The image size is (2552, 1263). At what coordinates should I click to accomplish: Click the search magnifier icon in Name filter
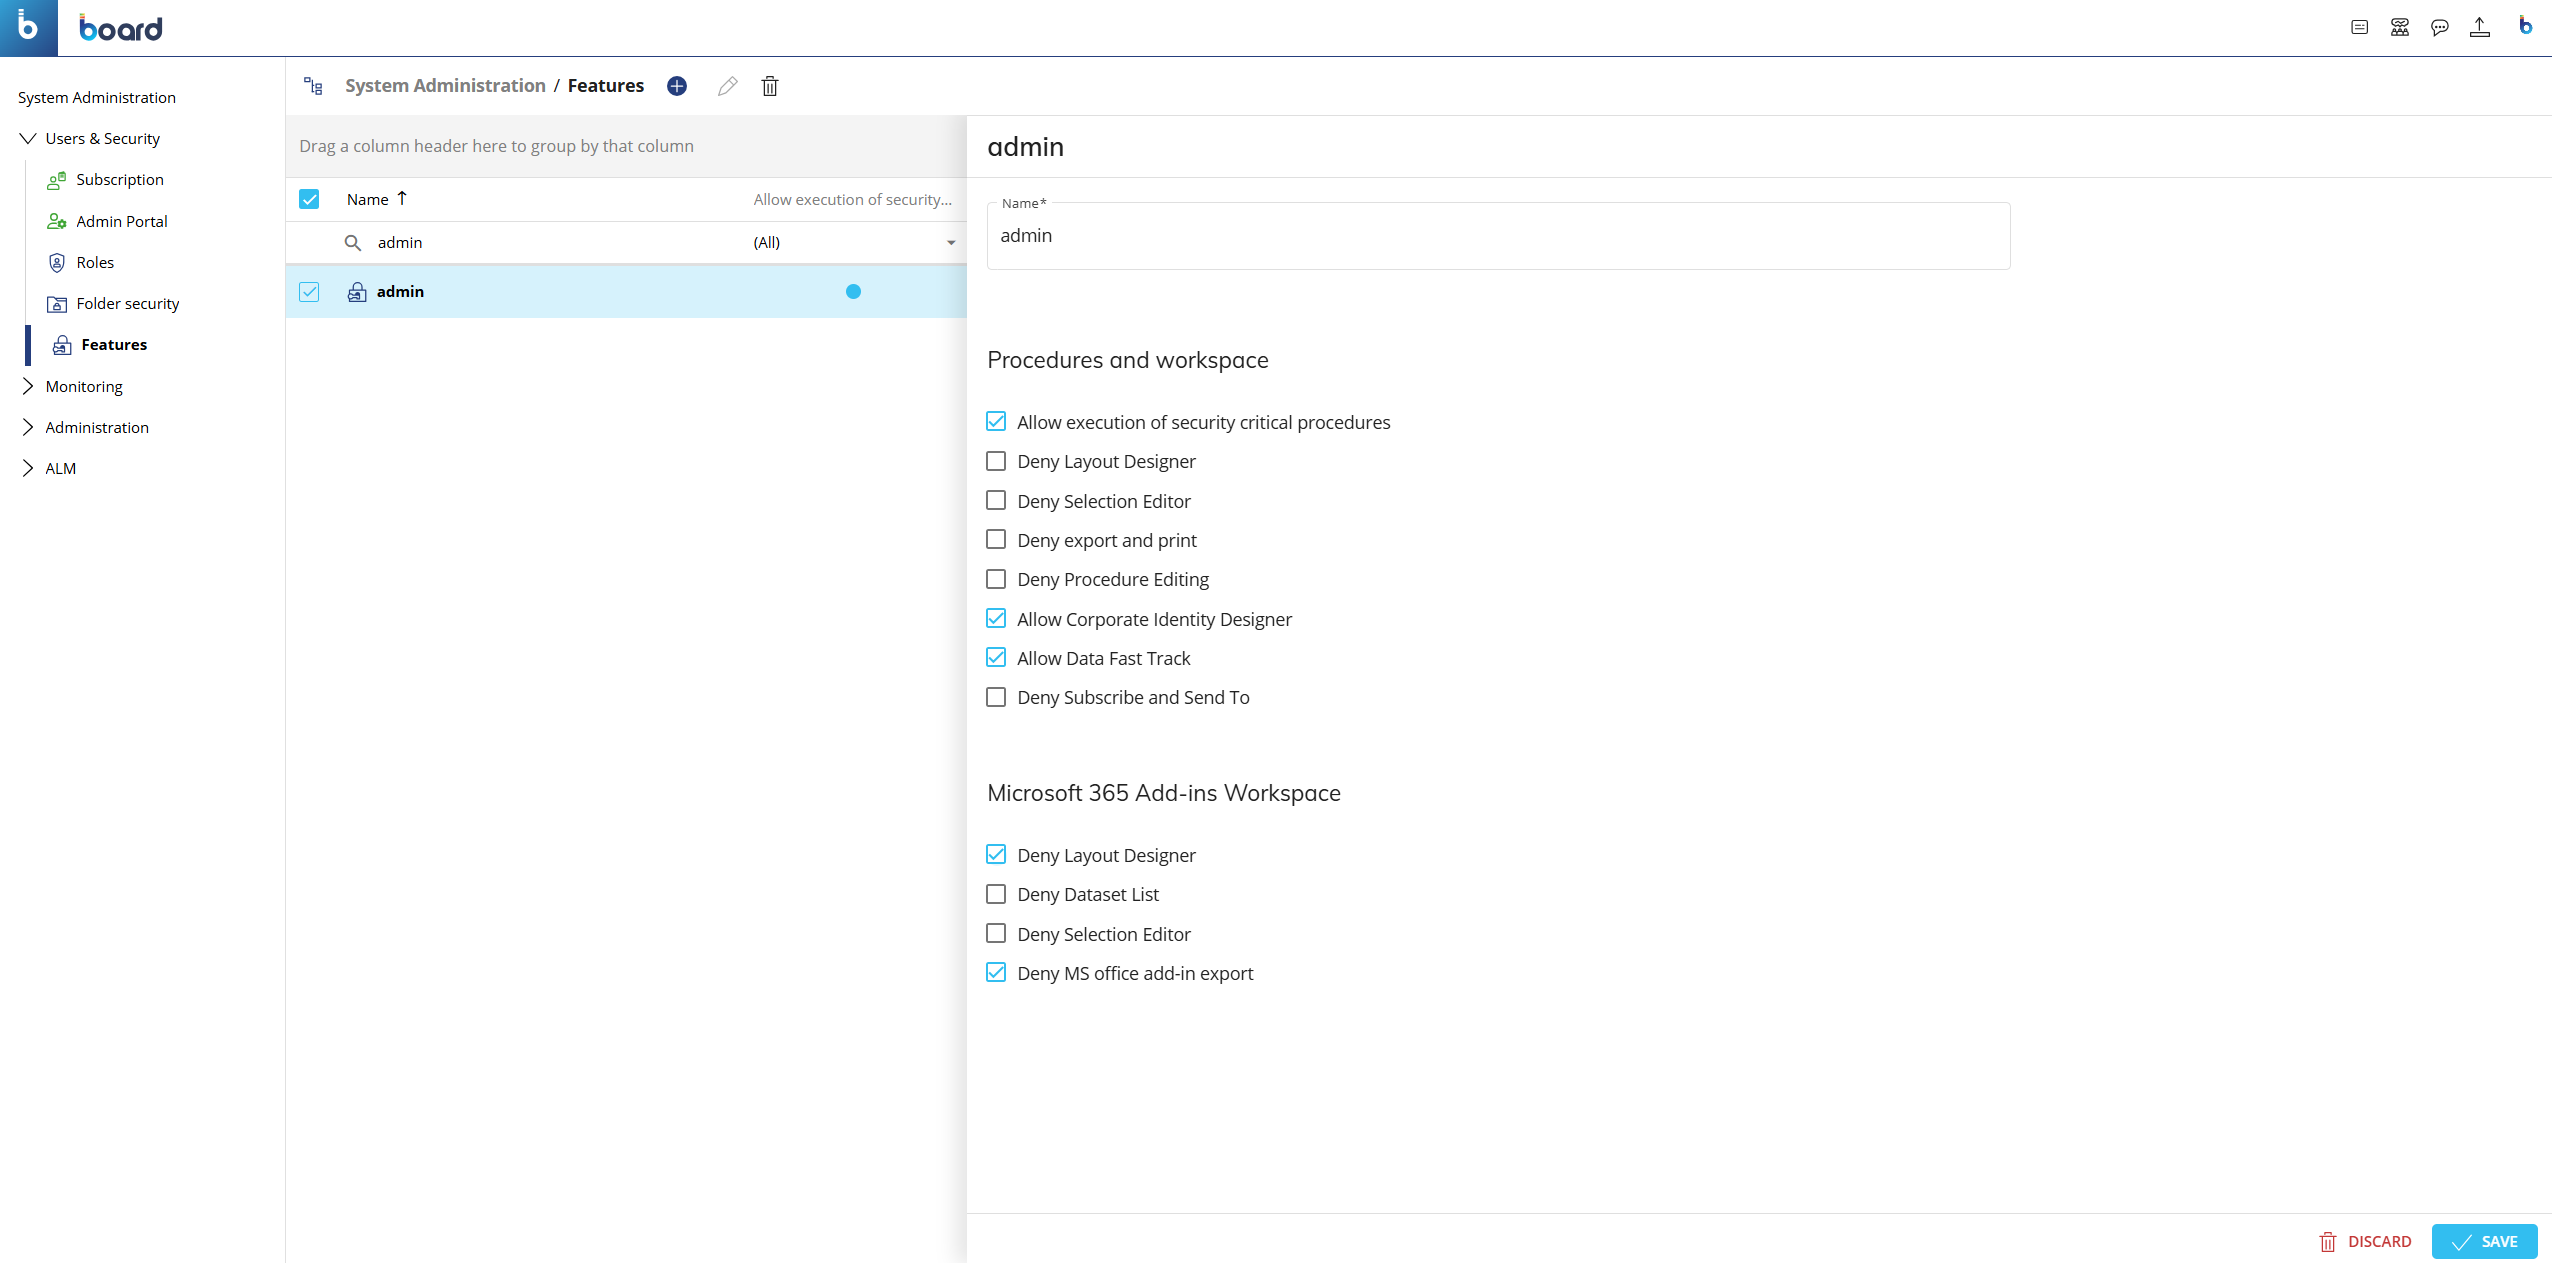[x=352, y=243]
